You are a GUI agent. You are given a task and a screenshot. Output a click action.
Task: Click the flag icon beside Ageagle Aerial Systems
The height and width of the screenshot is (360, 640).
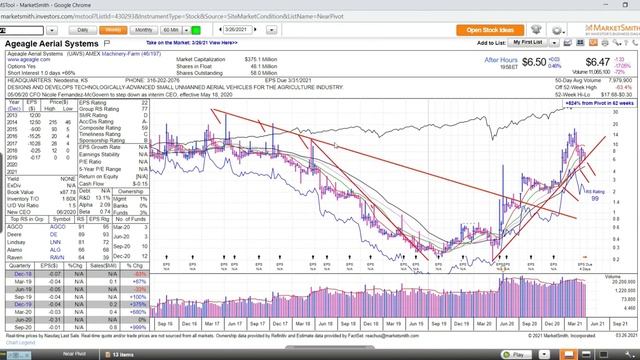107,43
